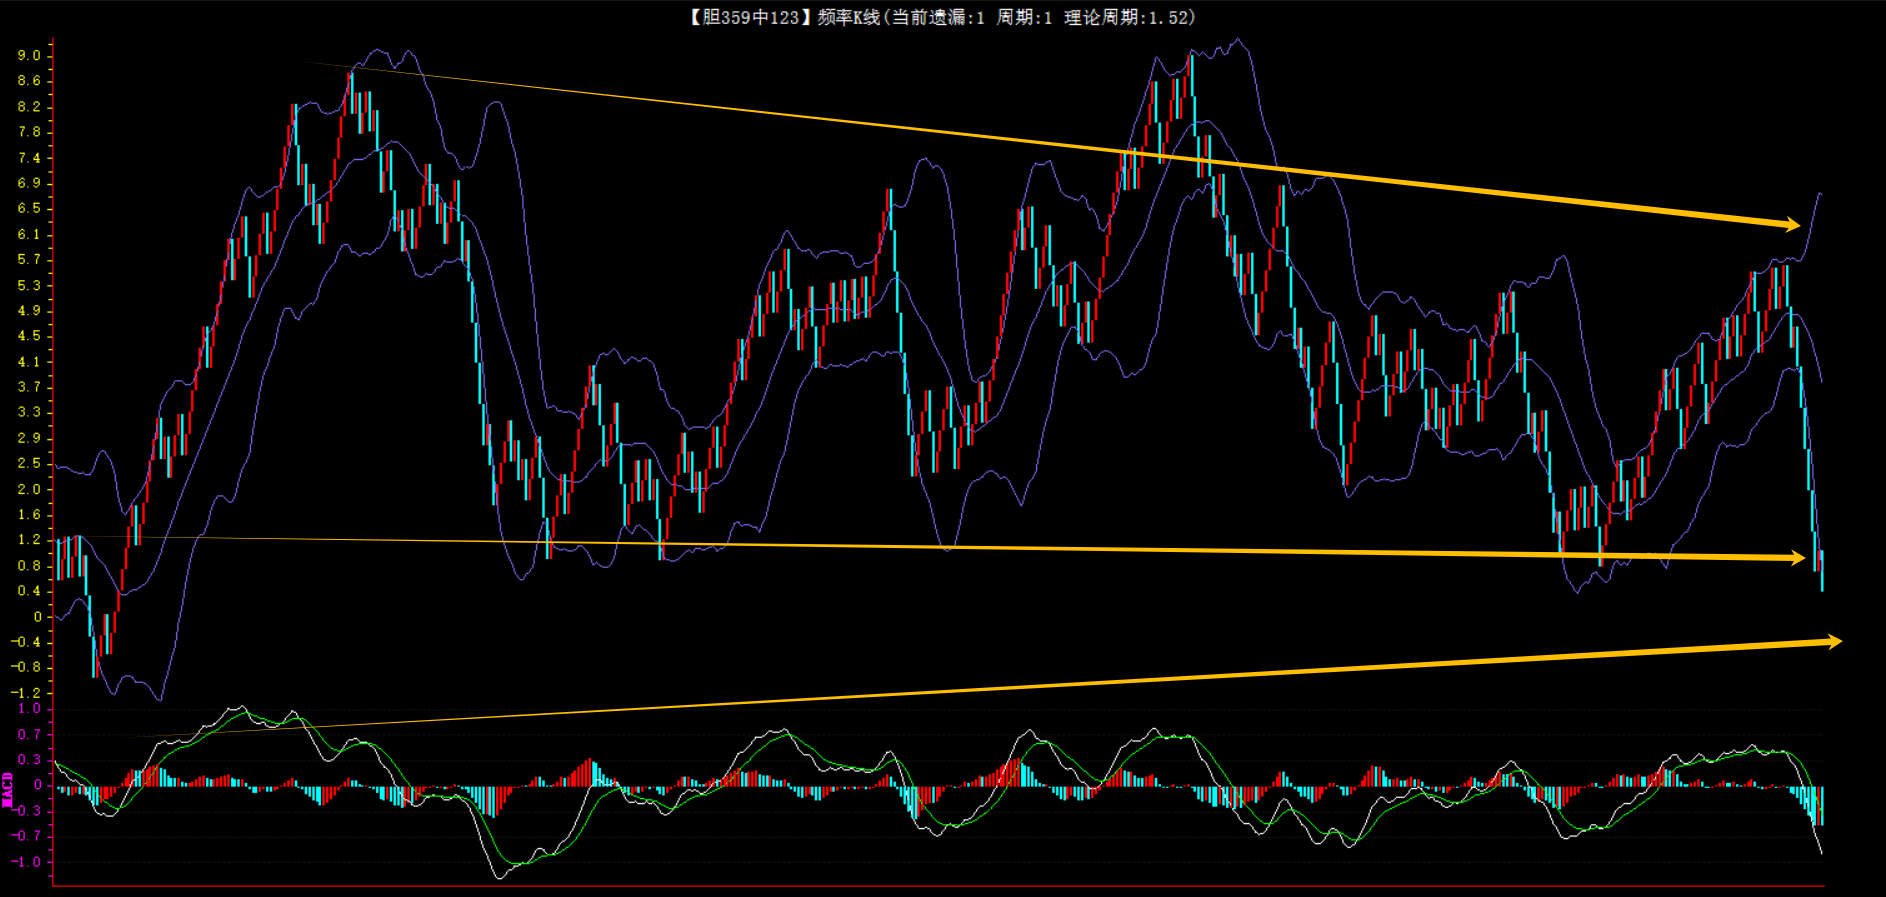Click arrowhead of the middle horizontal orange trendline
The image size is (1886, 897).
(1796, 557)
